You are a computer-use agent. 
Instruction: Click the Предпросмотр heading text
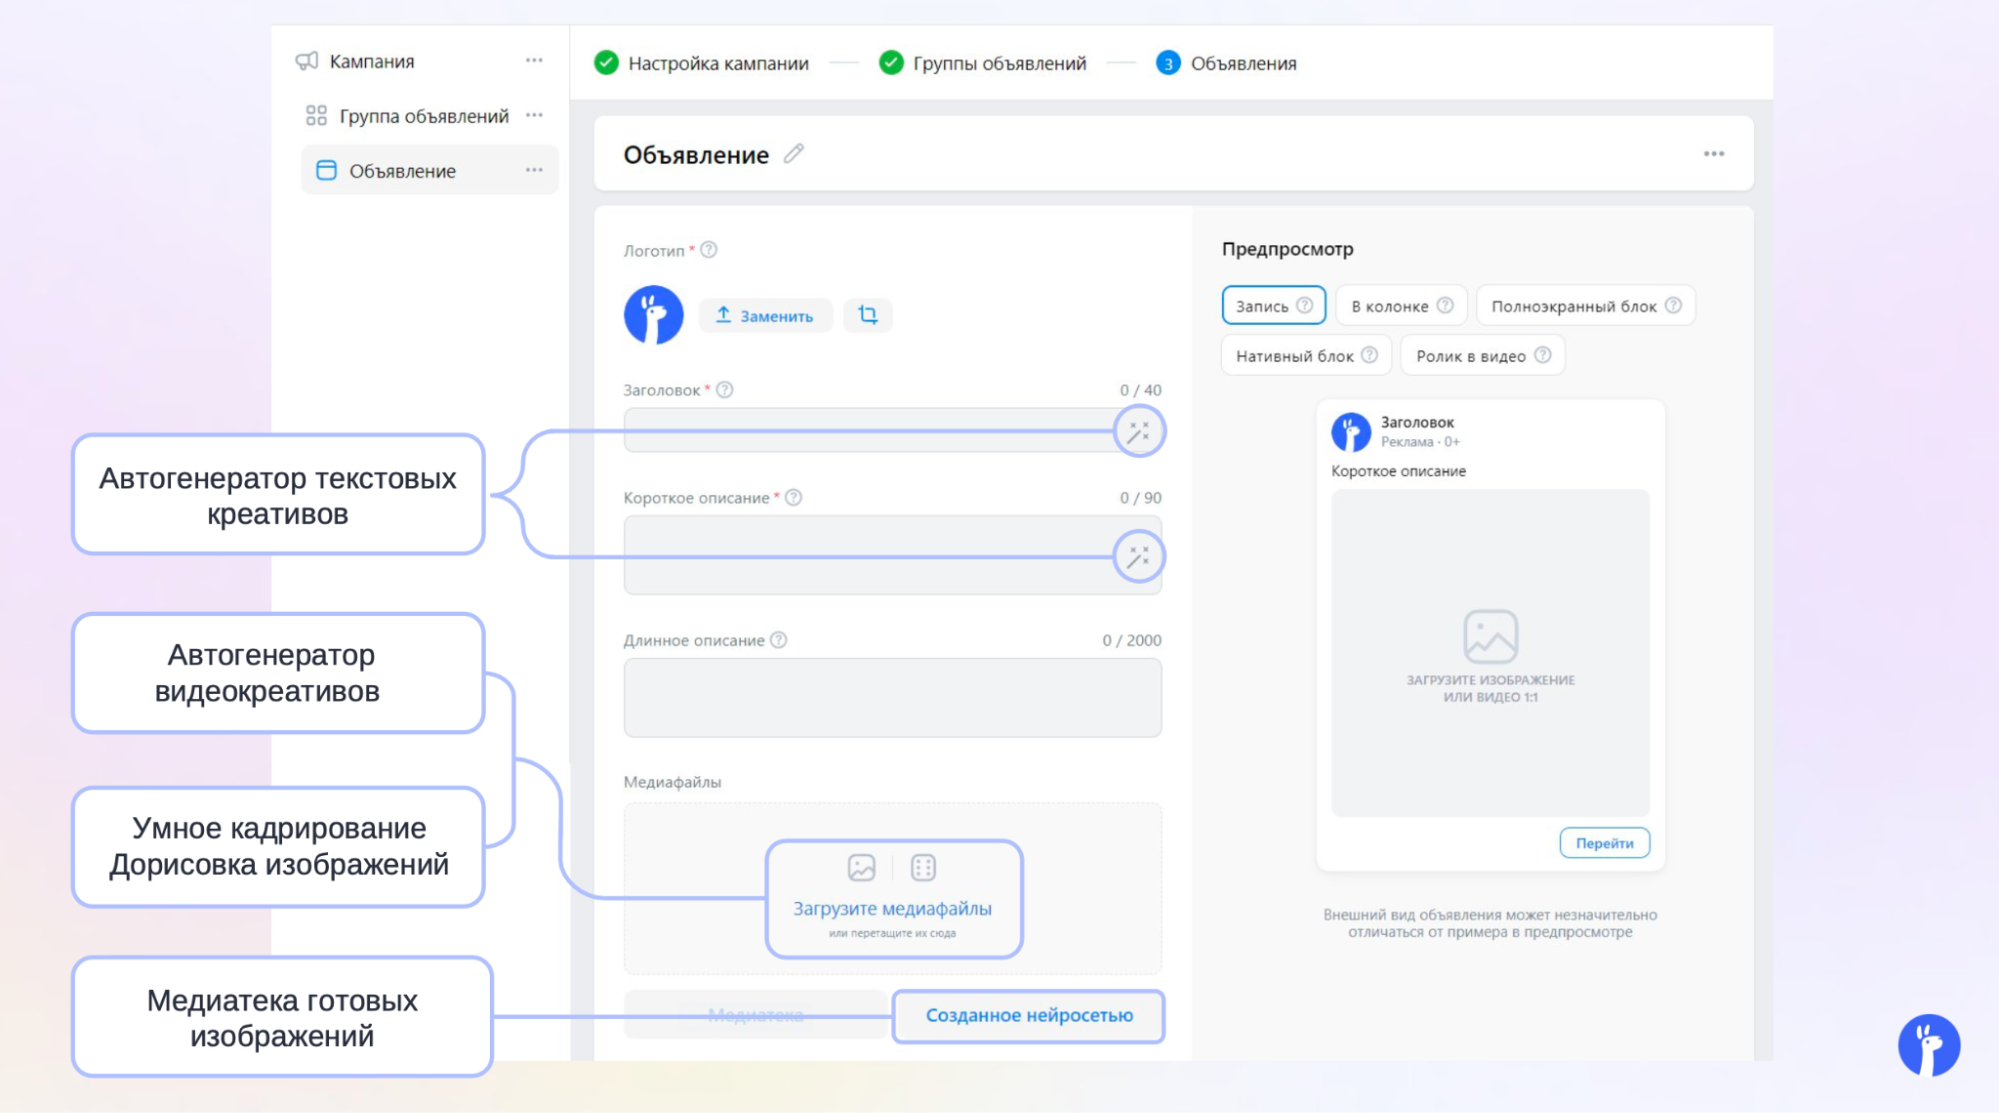point(1288,248)
